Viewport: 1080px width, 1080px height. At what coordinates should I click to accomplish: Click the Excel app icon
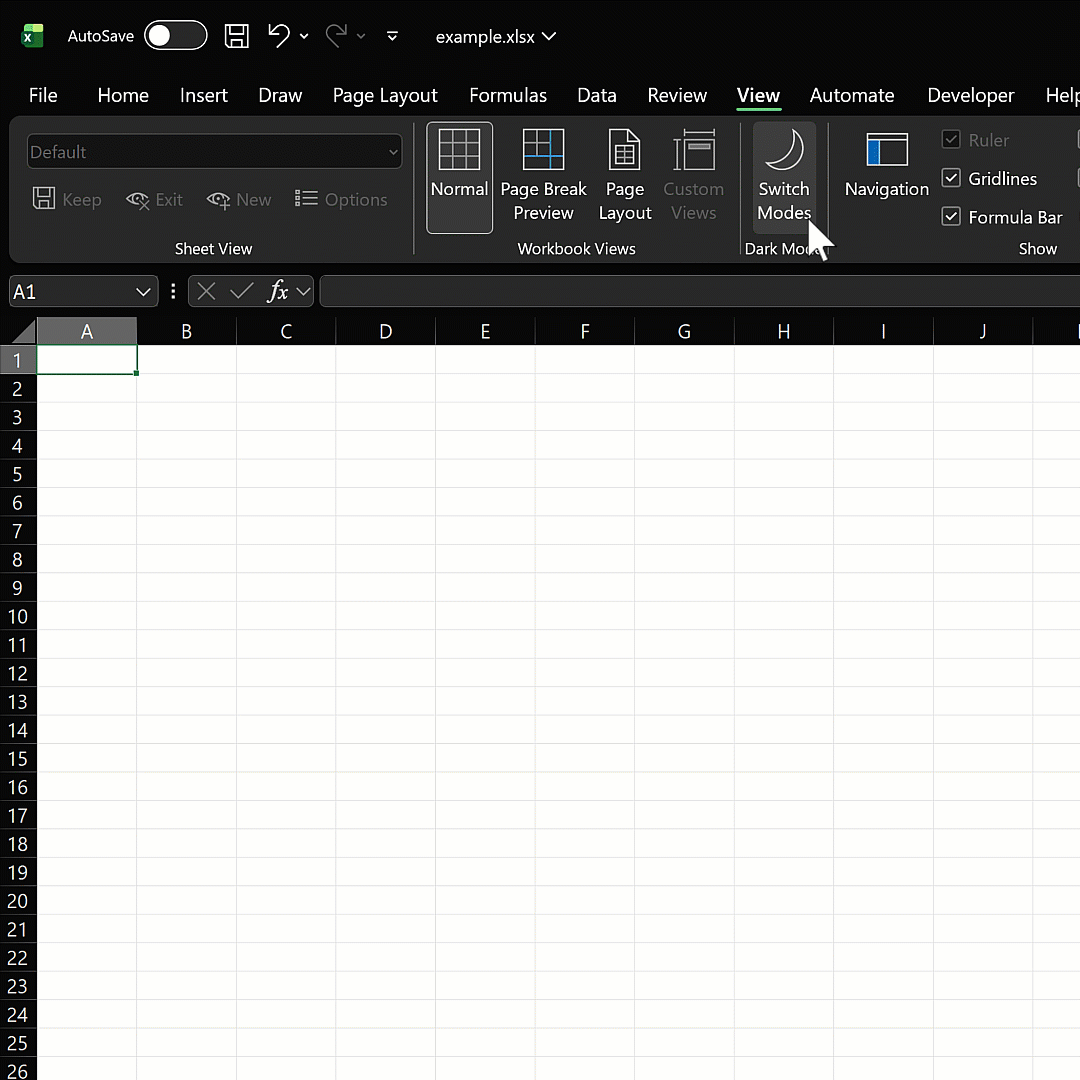coord(31,36)
